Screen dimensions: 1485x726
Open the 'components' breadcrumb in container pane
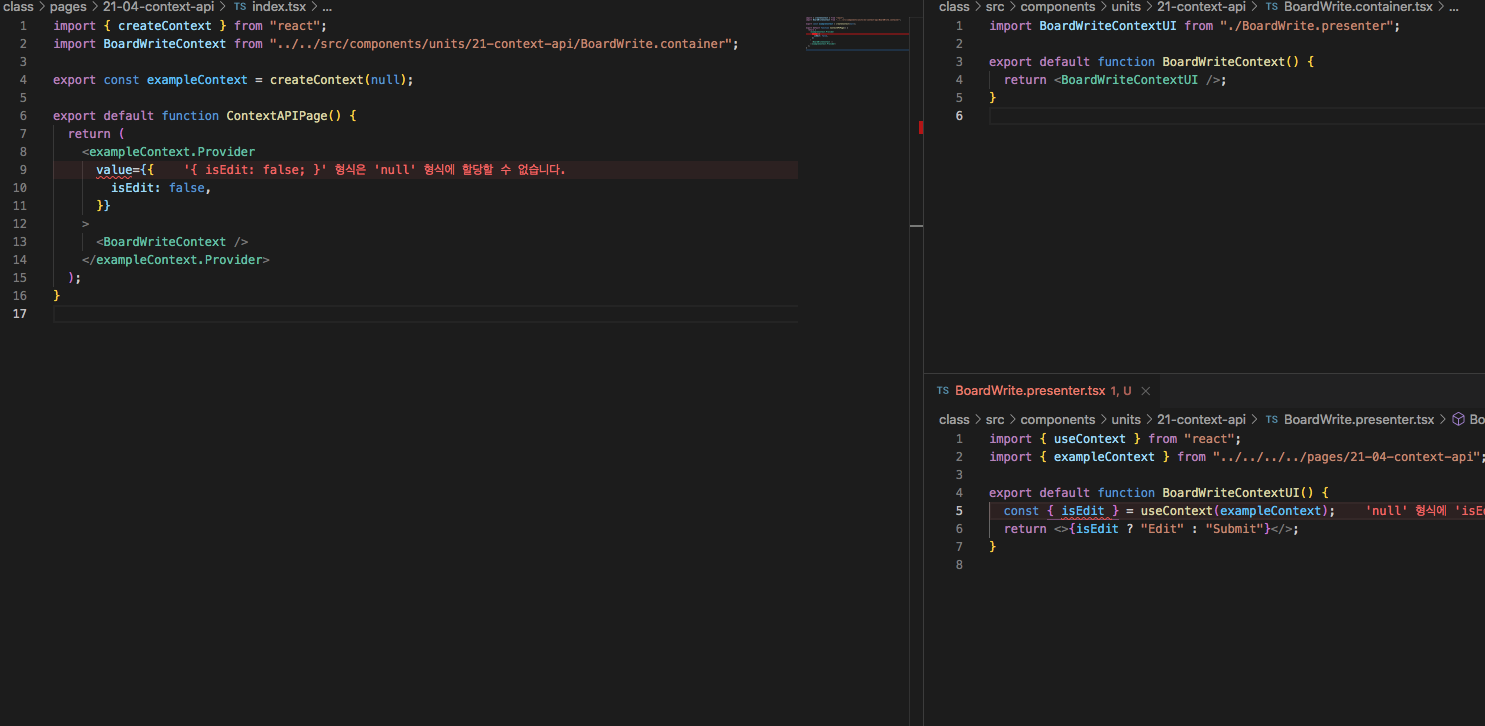(x=1058, y=7)
